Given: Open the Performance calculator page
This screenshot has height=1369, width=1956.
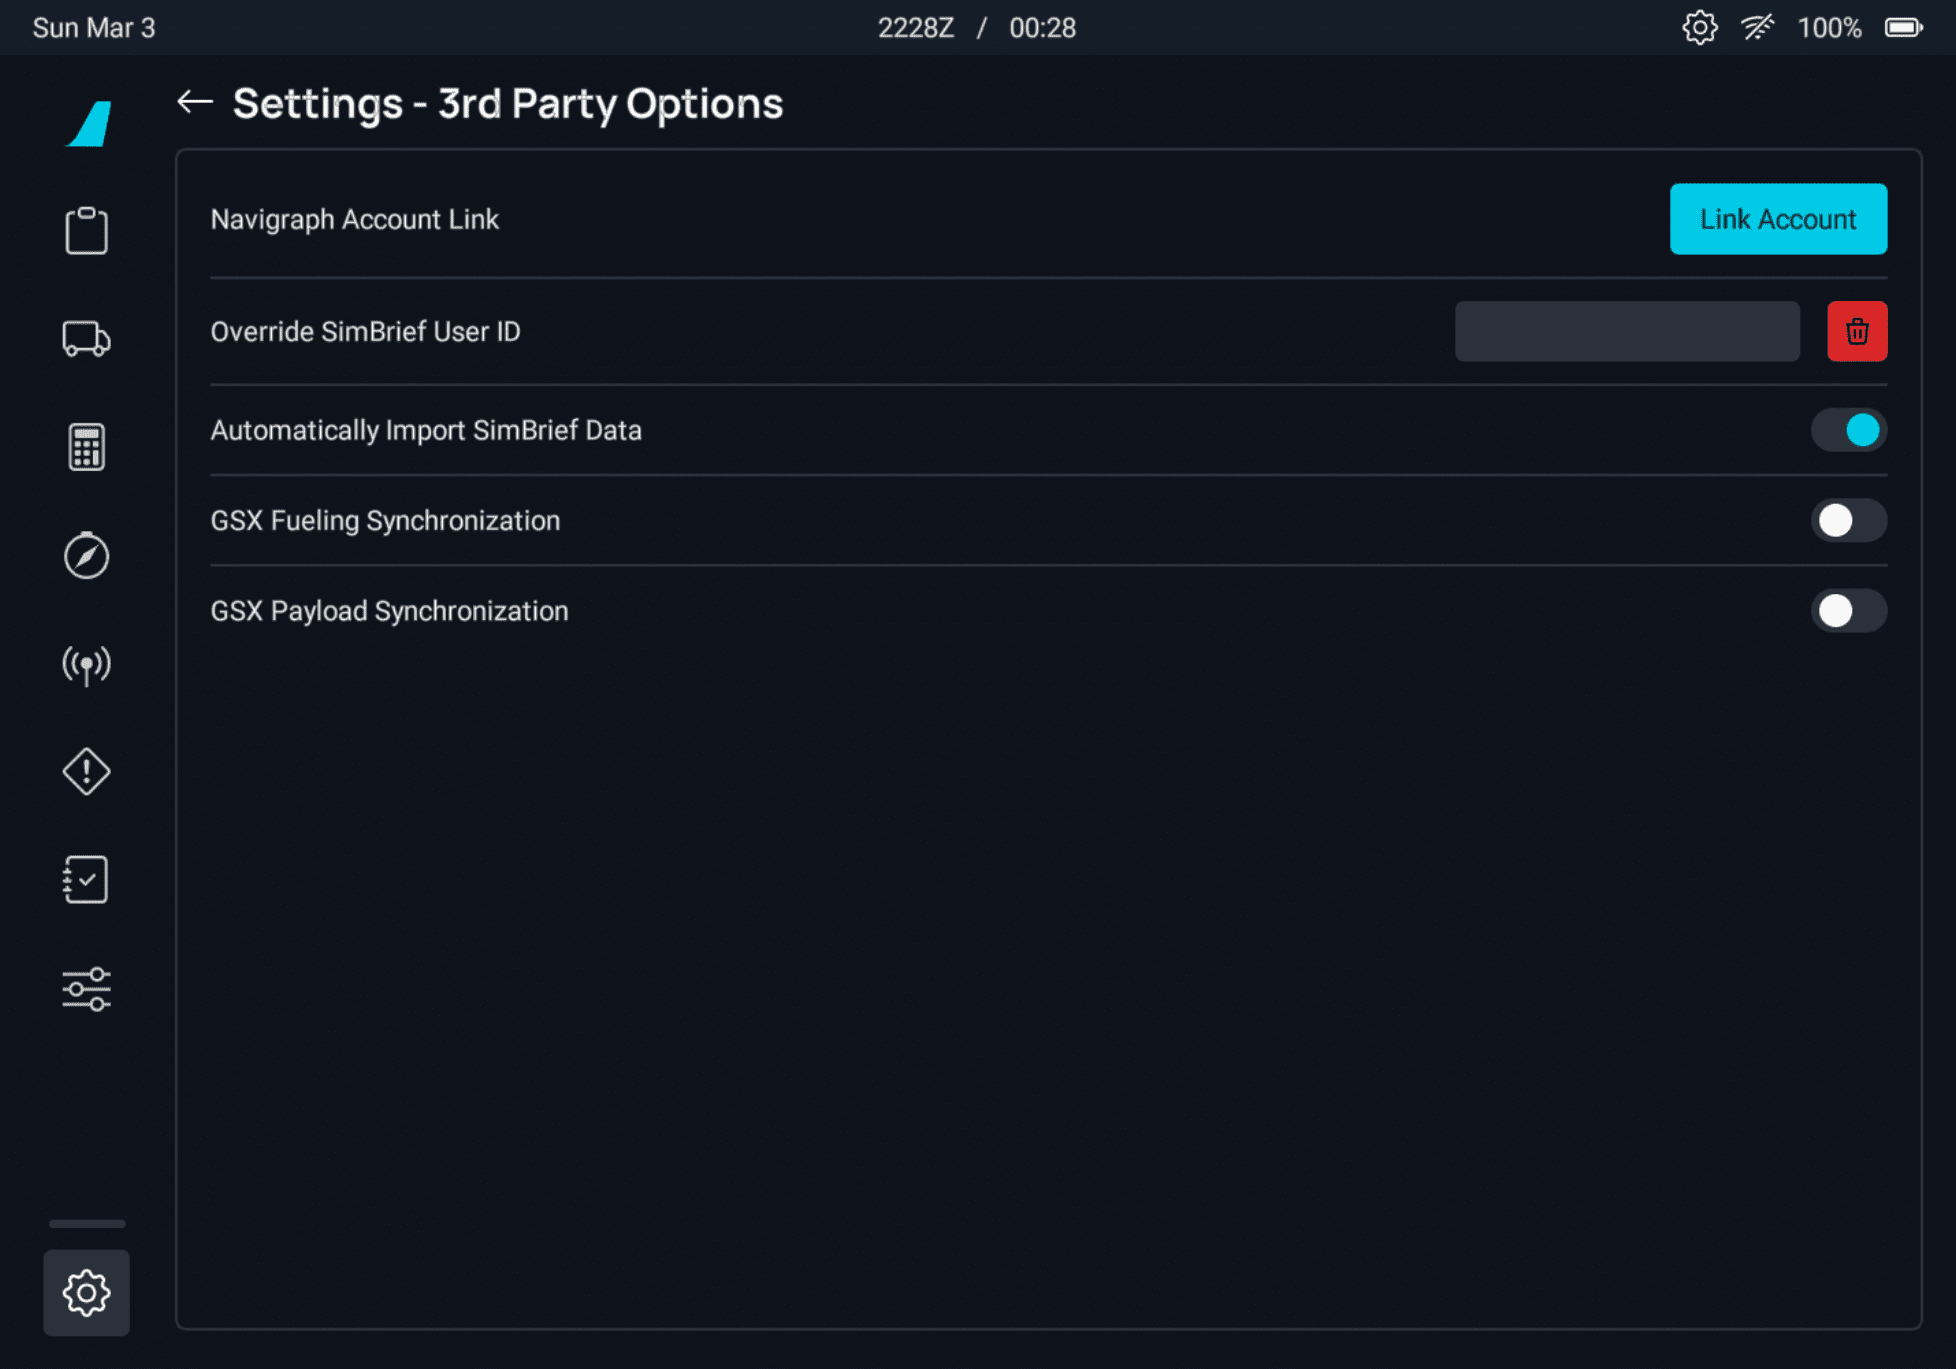Looking at the screenshot, I should pos(86,447).
